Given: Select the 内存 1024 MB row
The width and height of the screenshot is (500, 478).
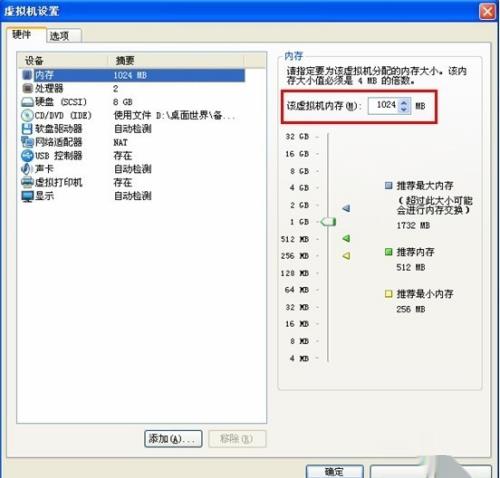Looking at the screenshot, I should click(133, 75).
